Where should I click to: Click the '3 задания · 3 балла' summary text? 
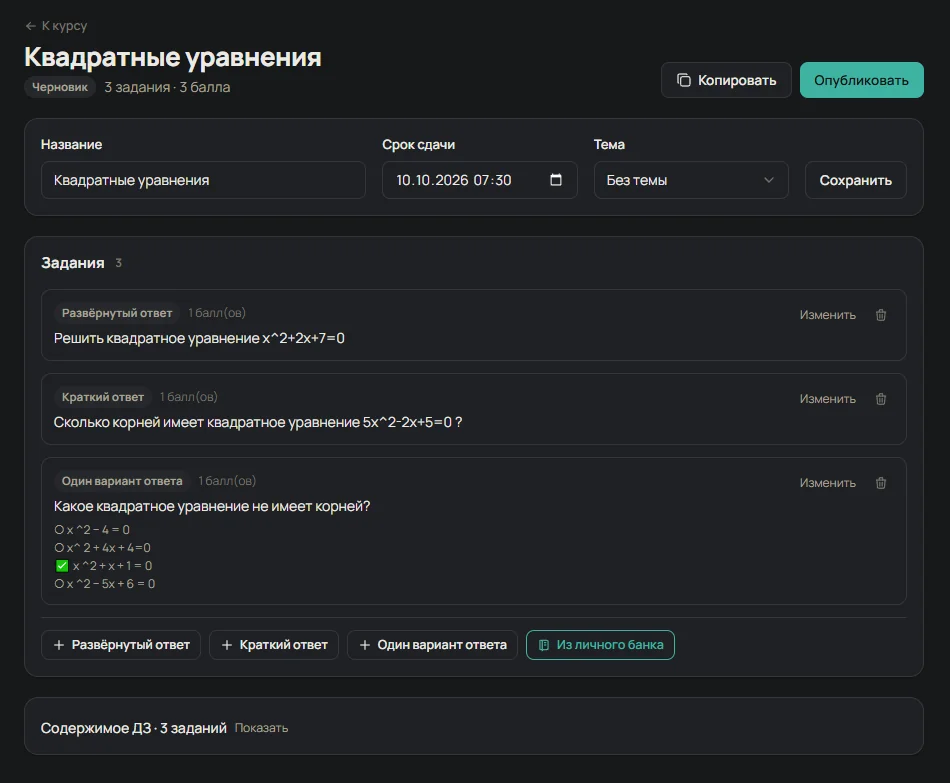[167, 87]
